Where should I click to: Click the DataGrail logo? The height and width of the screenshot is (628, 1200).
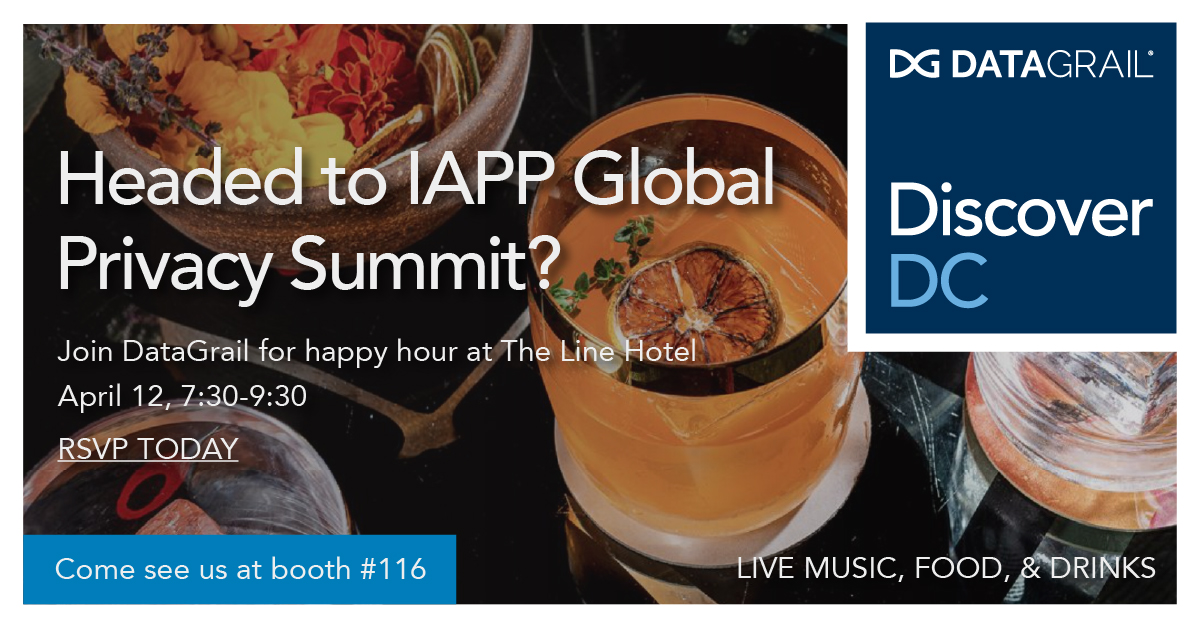pyautogui.click(x=1021, y=65)
